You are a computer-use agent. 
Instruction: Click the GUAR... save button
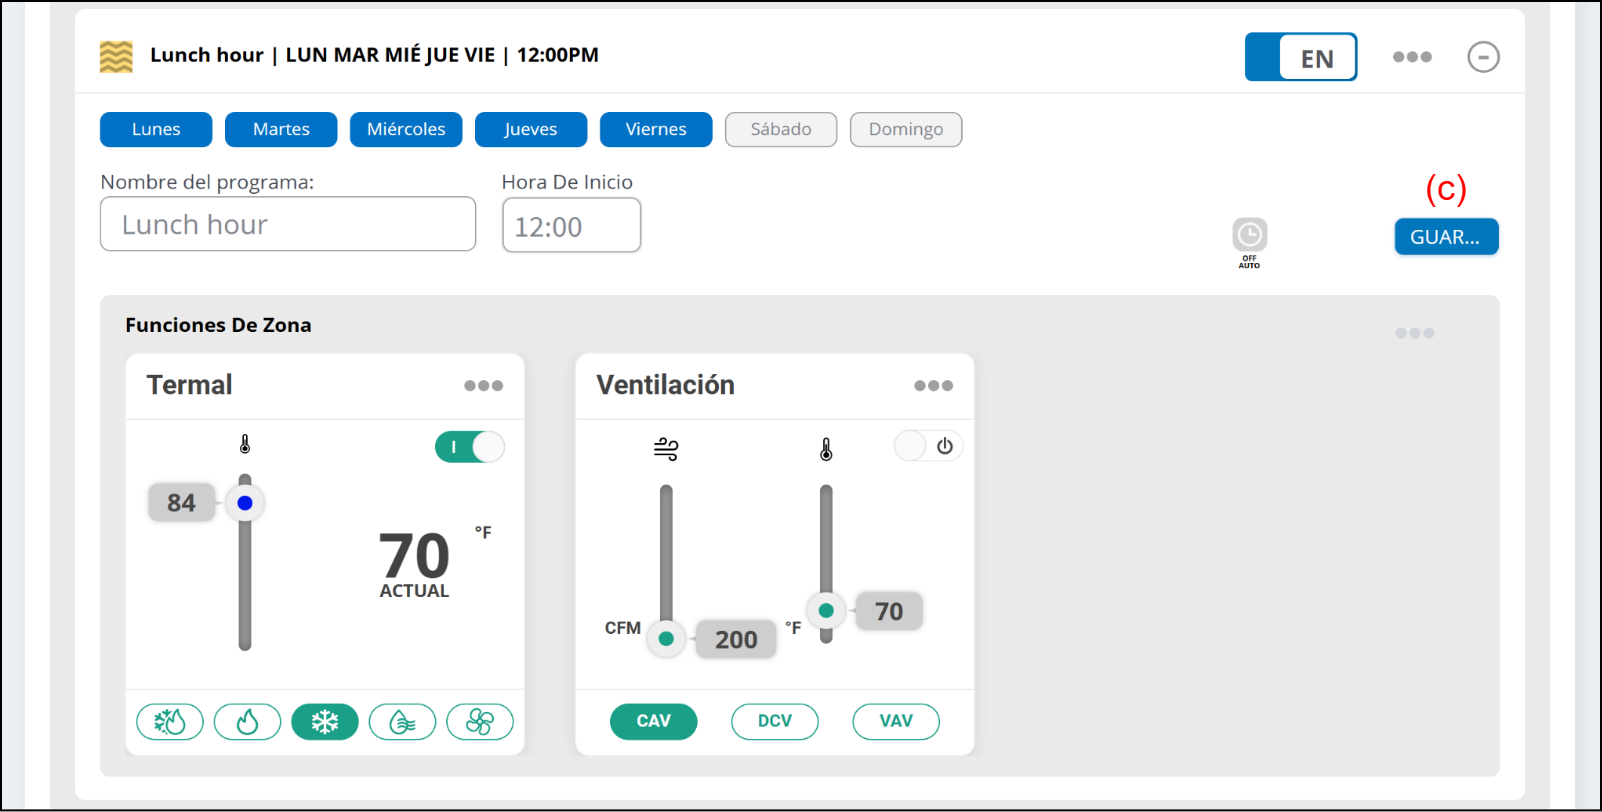click(1446, 237)
